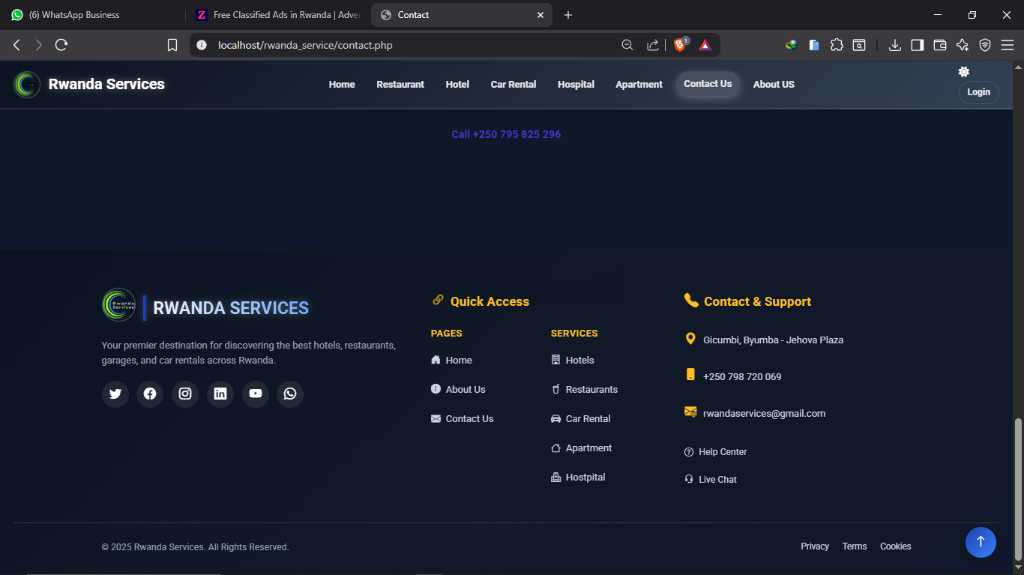This screenshot has width=1024, height=575.
Task: Click the vertical page scrollbar thumb
Action: 1018,487
